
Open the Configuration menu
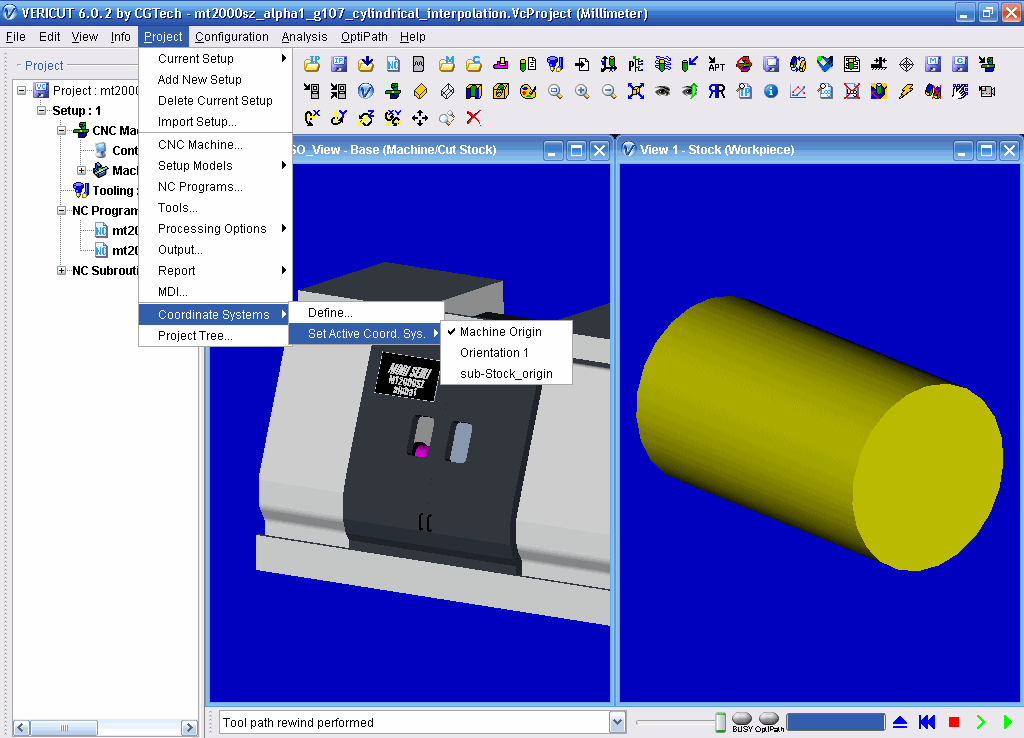coord(232,37)
